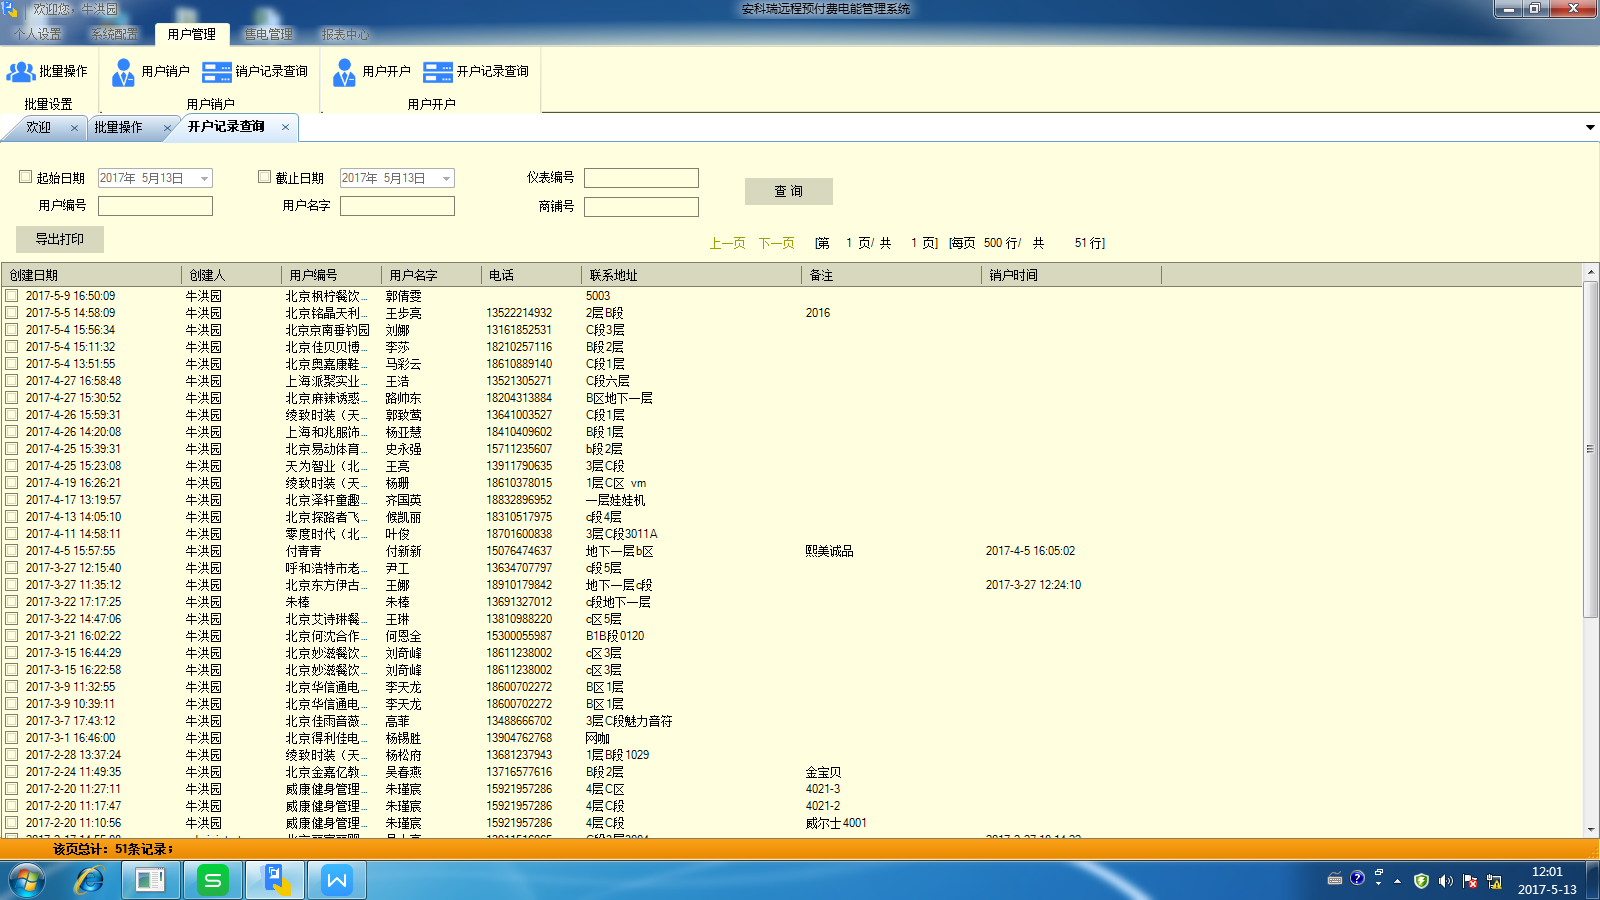Select the 熙美诚品 remark cell
Image resolution: width=1600 pixels, height=900 pixels.
coord(829,551)
